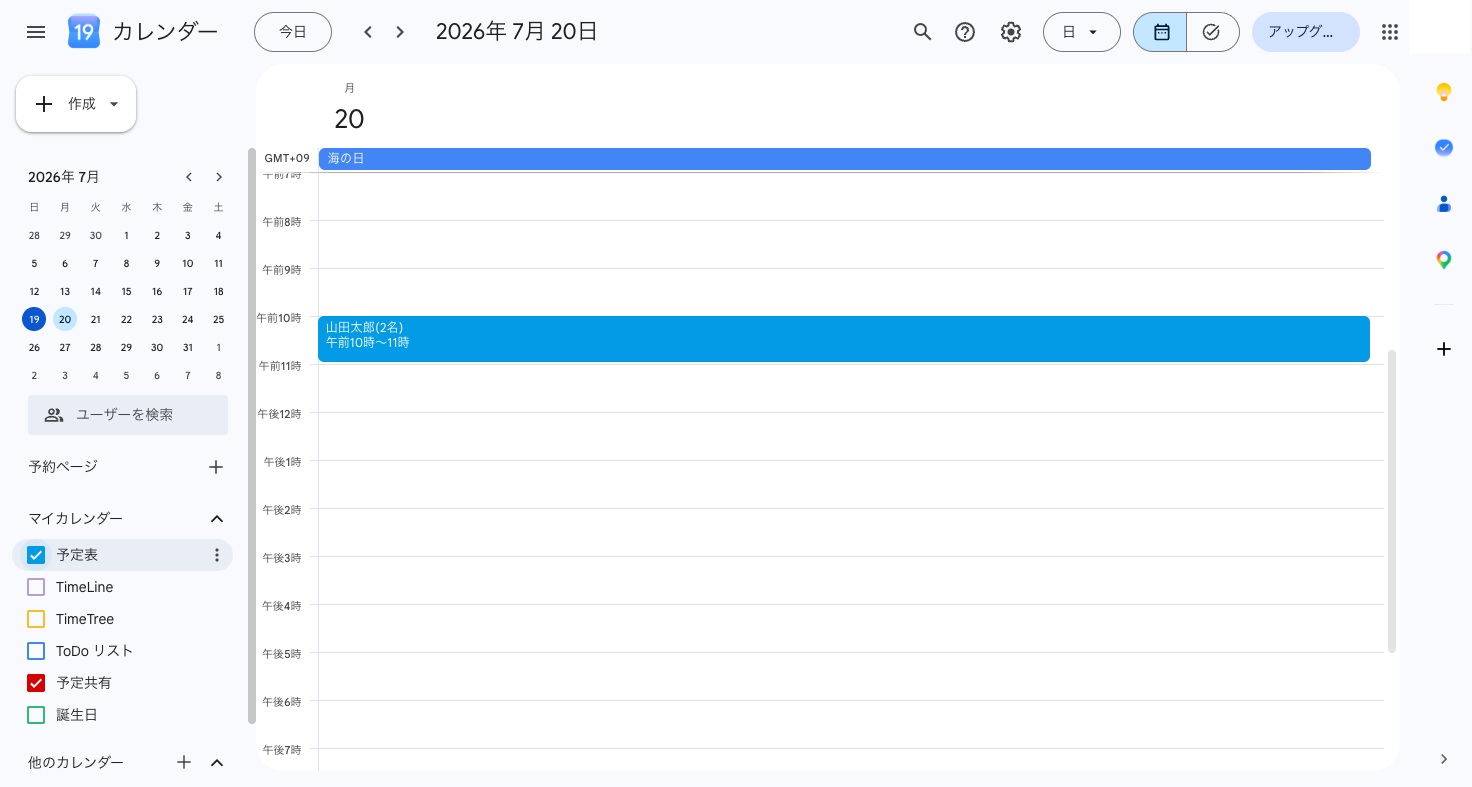Go to next month in mini calendar

click(219, 177)
